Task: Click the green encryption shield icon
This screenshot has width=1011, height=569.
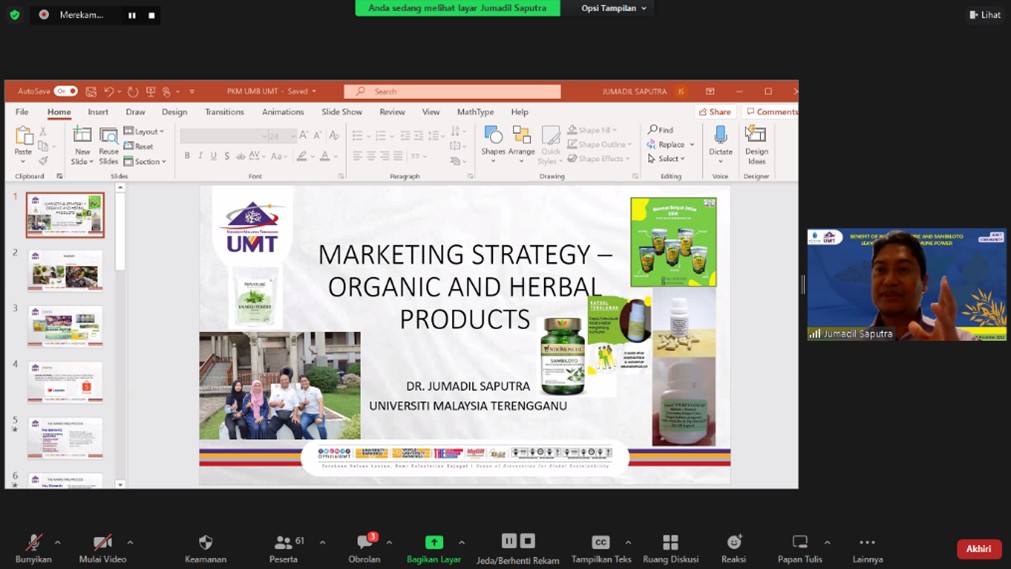Action: [15, 14]
